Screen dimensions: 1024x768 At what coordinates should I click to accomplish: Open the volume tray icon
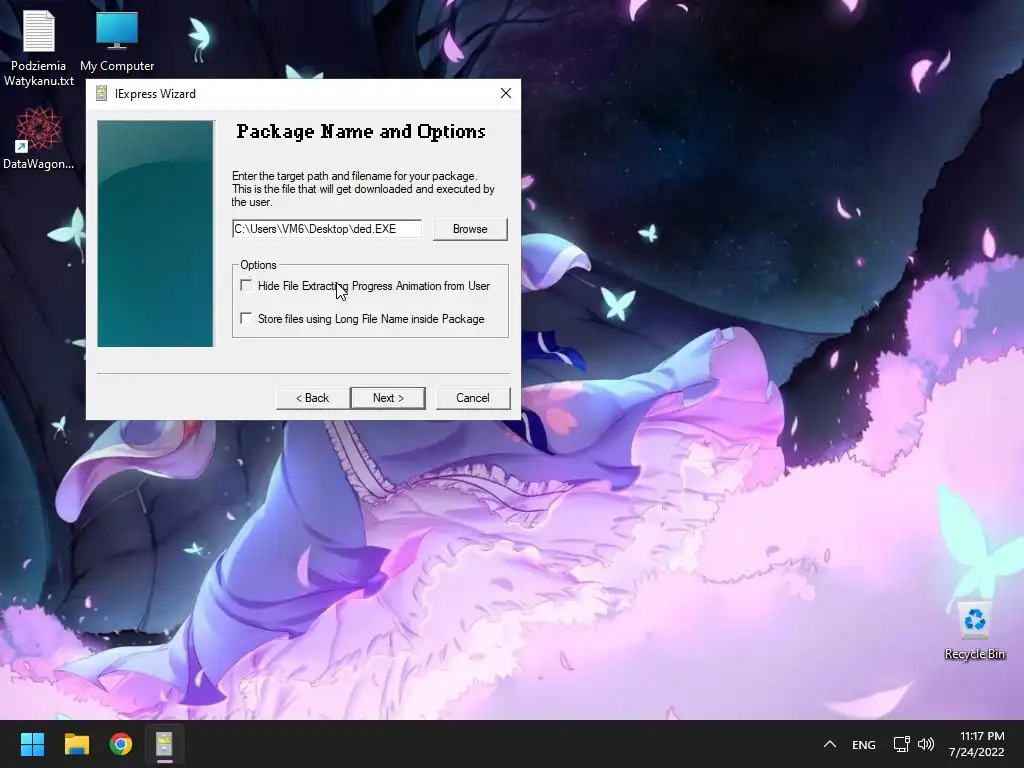(926, 744)
